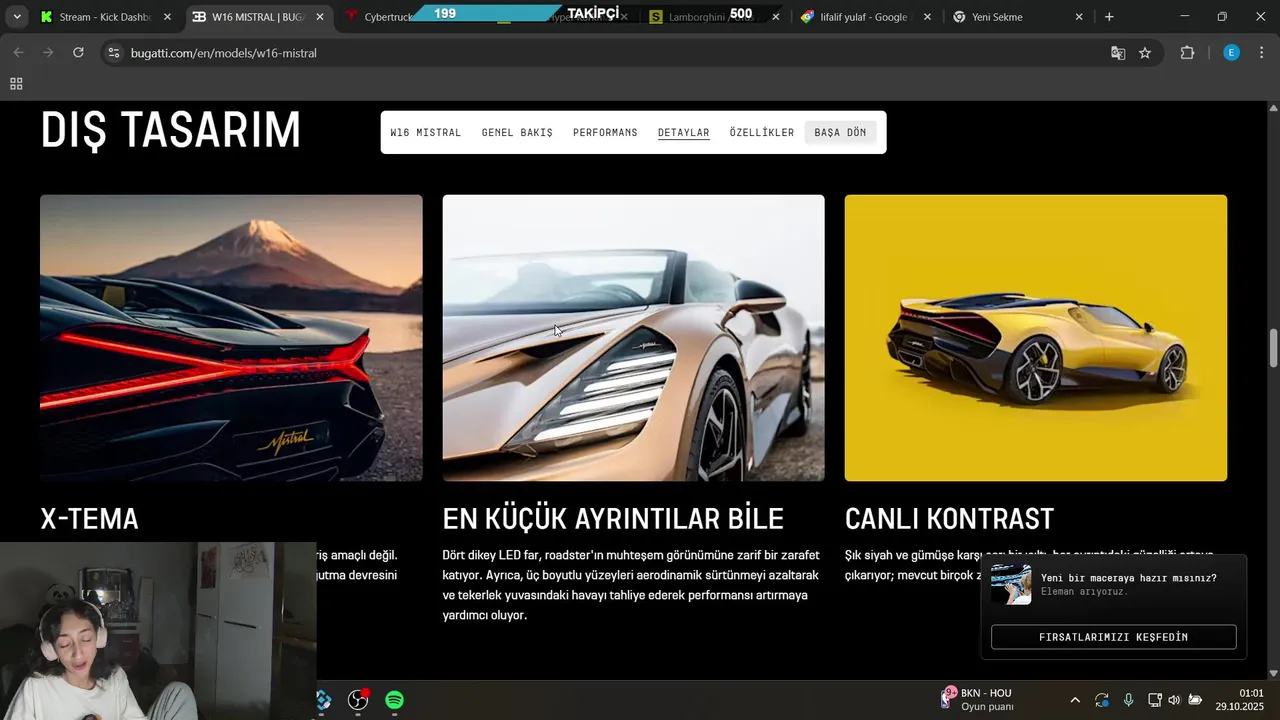Open the blue app icon left of OBS
This screenshot has height=720, width=1280.
point(324,700)
